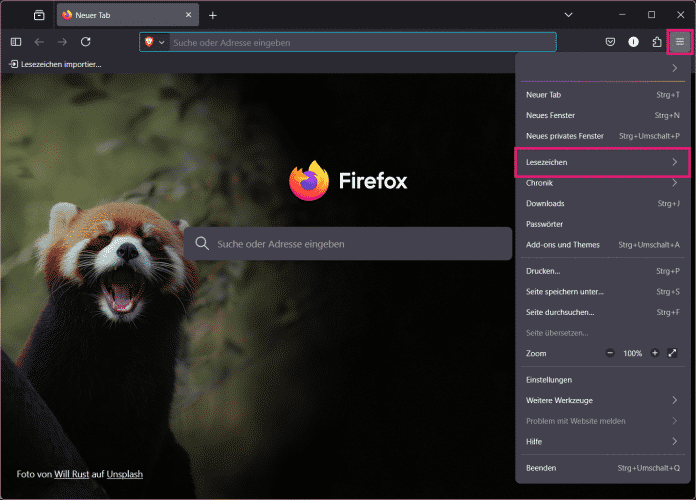Select Add-ons und Themes entry
696x500 pixels.
click(x=563, y=244)
